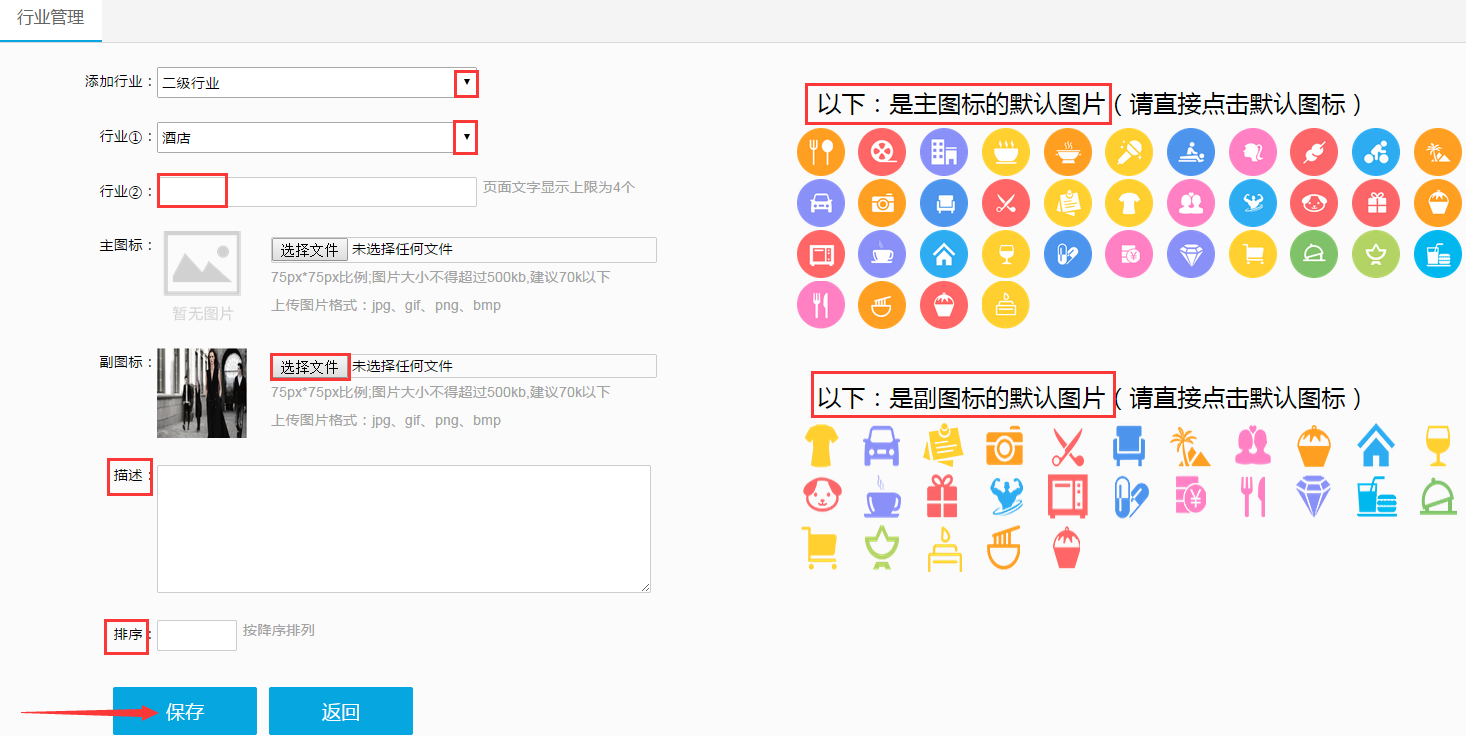Select the round yellow birthday cake icon
Viewport: 1466px width, 736px height.
[1006, 304]
